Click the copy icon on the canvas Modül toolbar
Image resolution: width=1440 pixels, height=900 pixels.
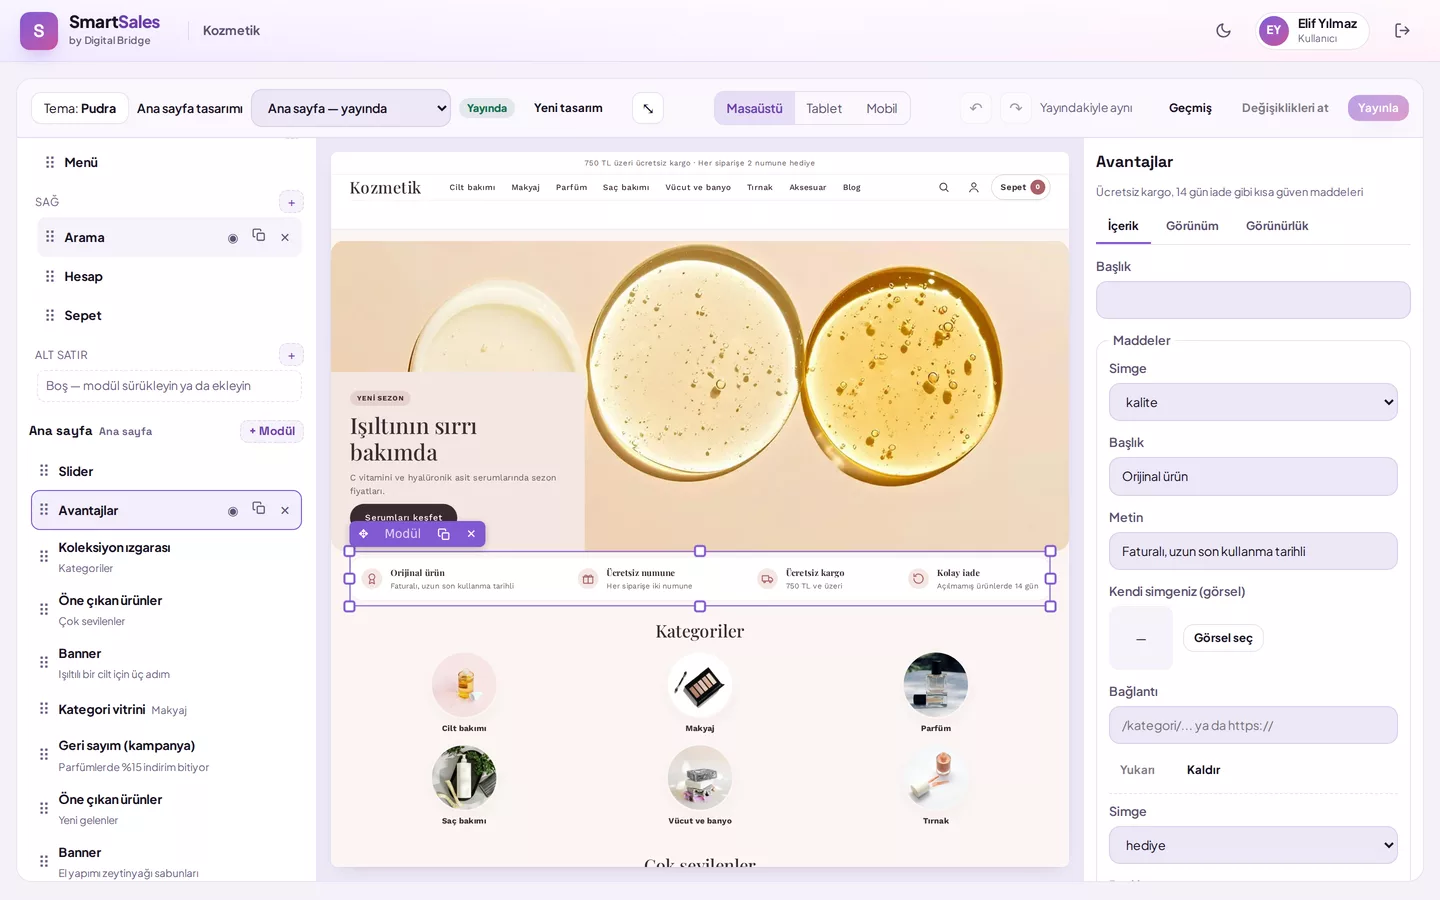(x=444, y=534)
